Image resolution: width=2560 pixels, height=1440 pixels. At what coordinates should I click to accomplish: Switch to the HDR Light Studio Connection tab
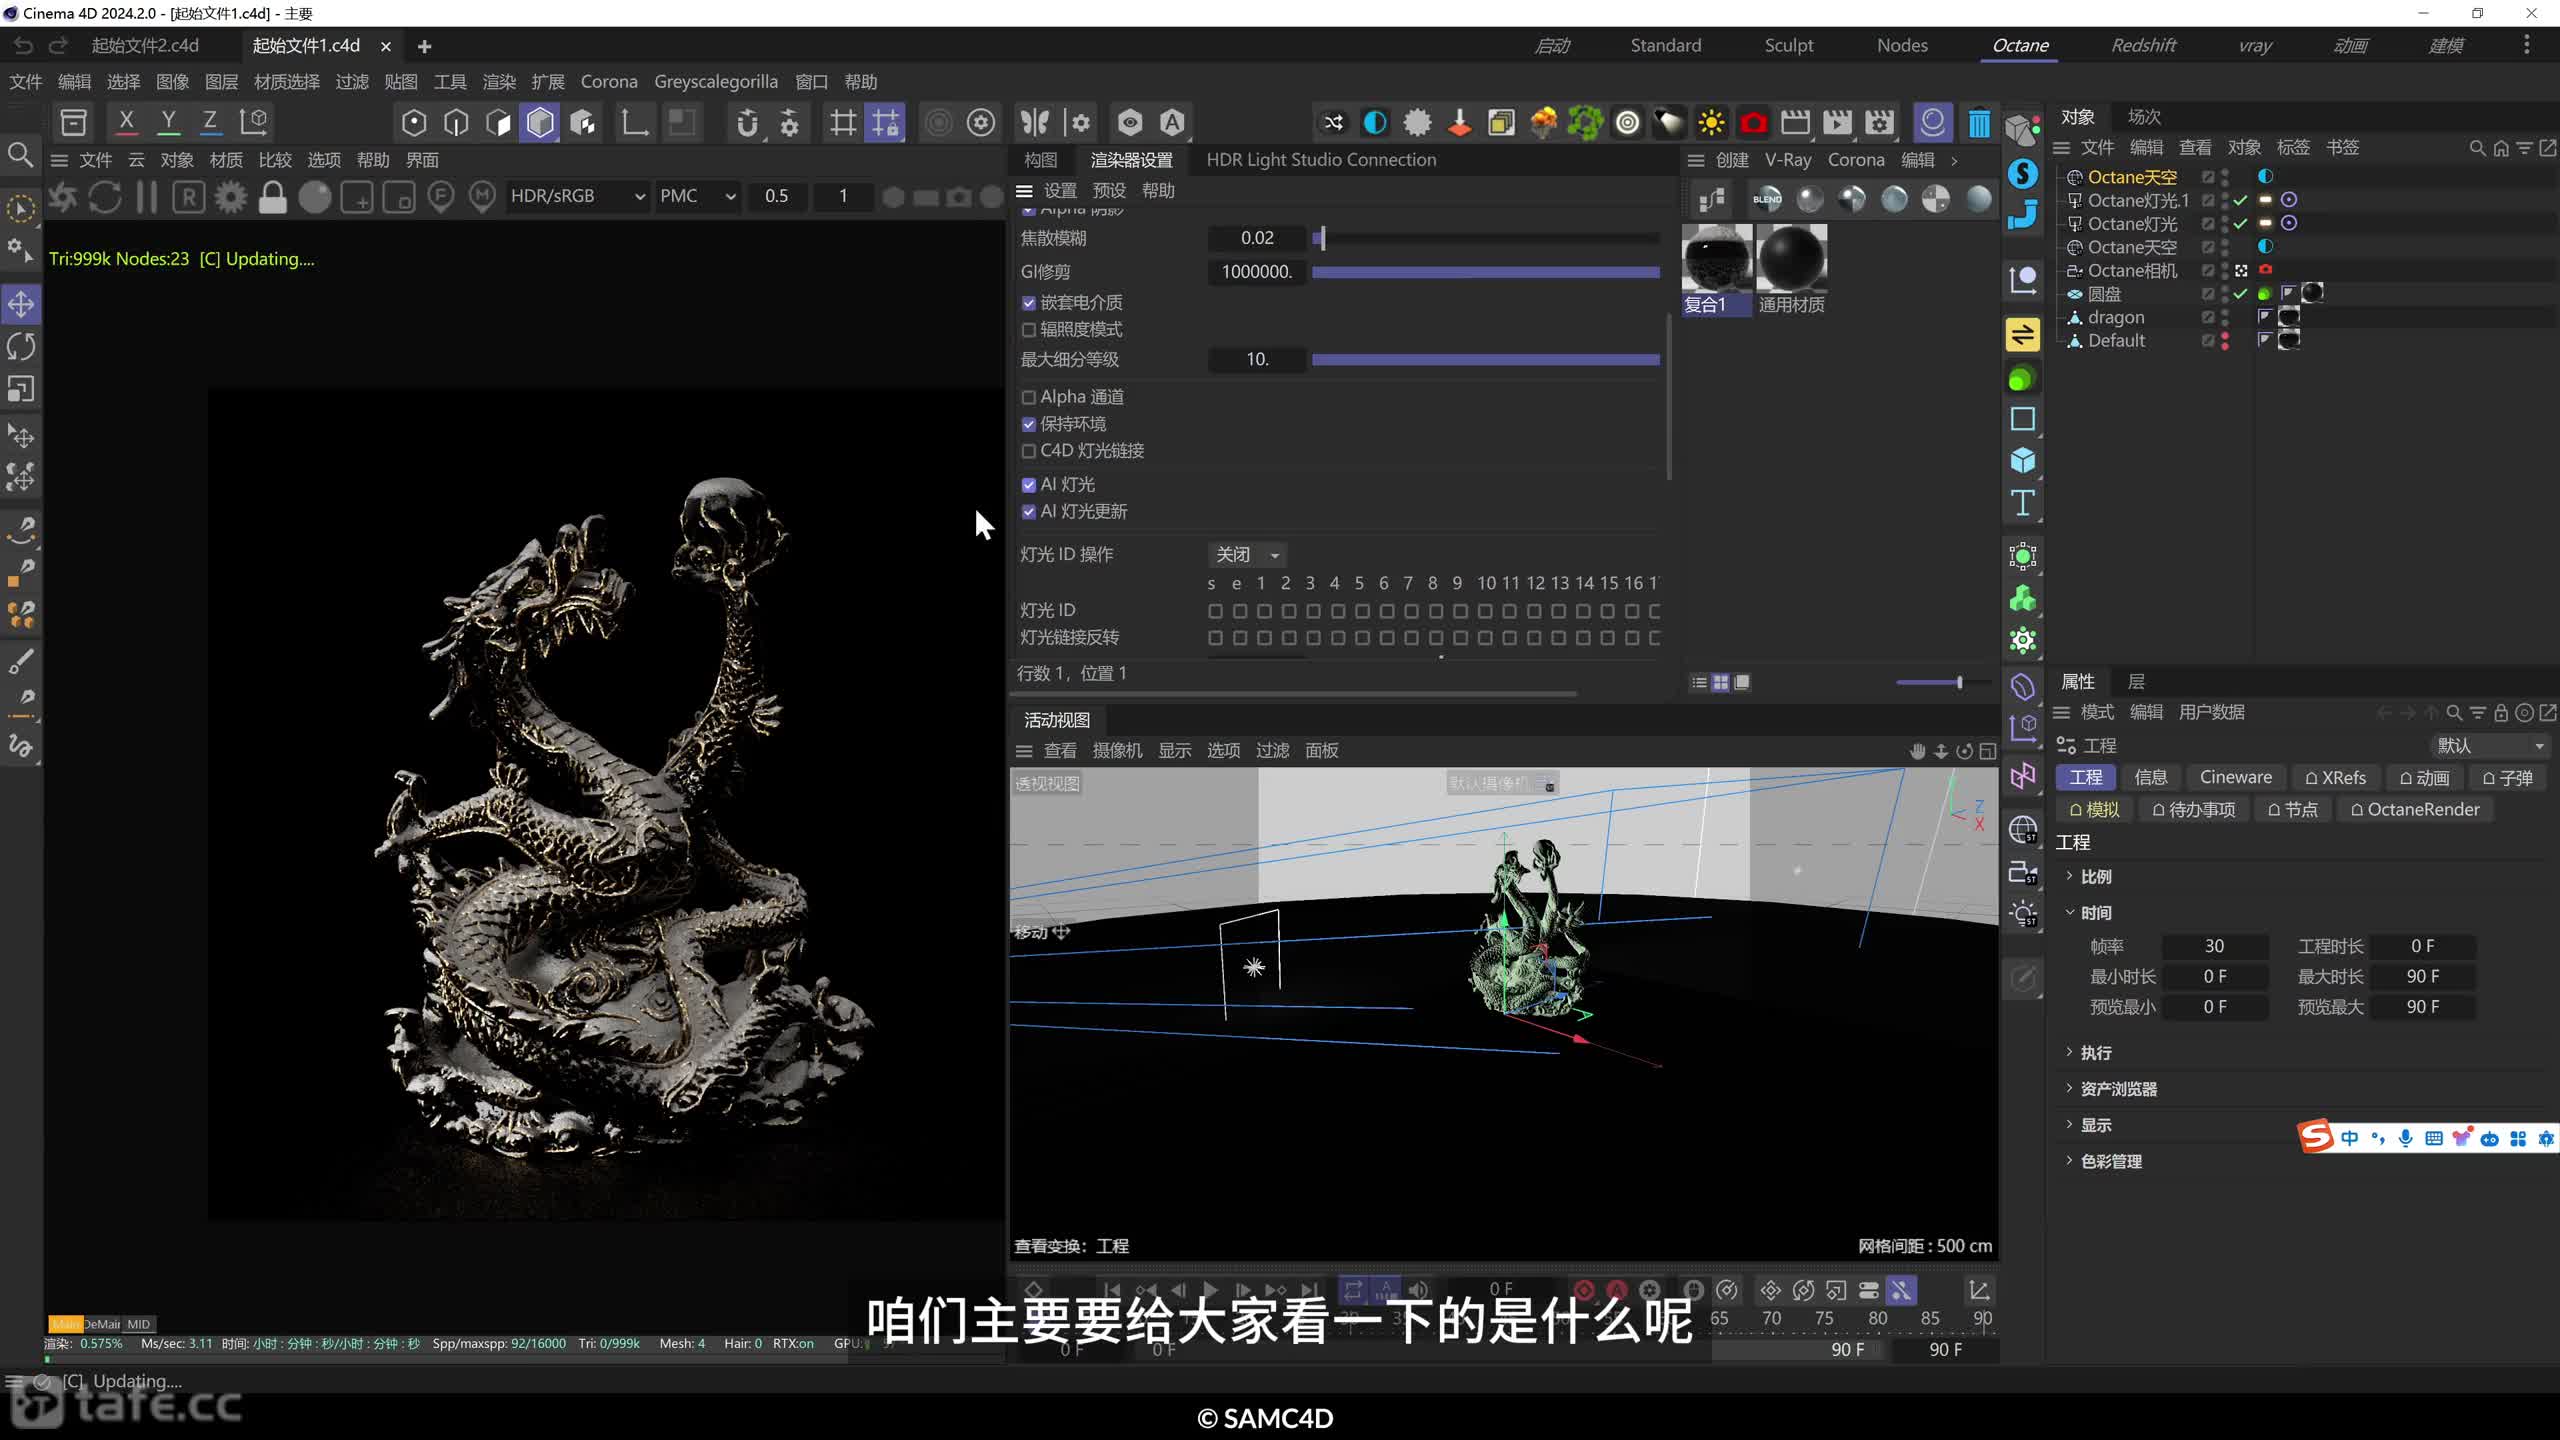tap(1321, 160)
